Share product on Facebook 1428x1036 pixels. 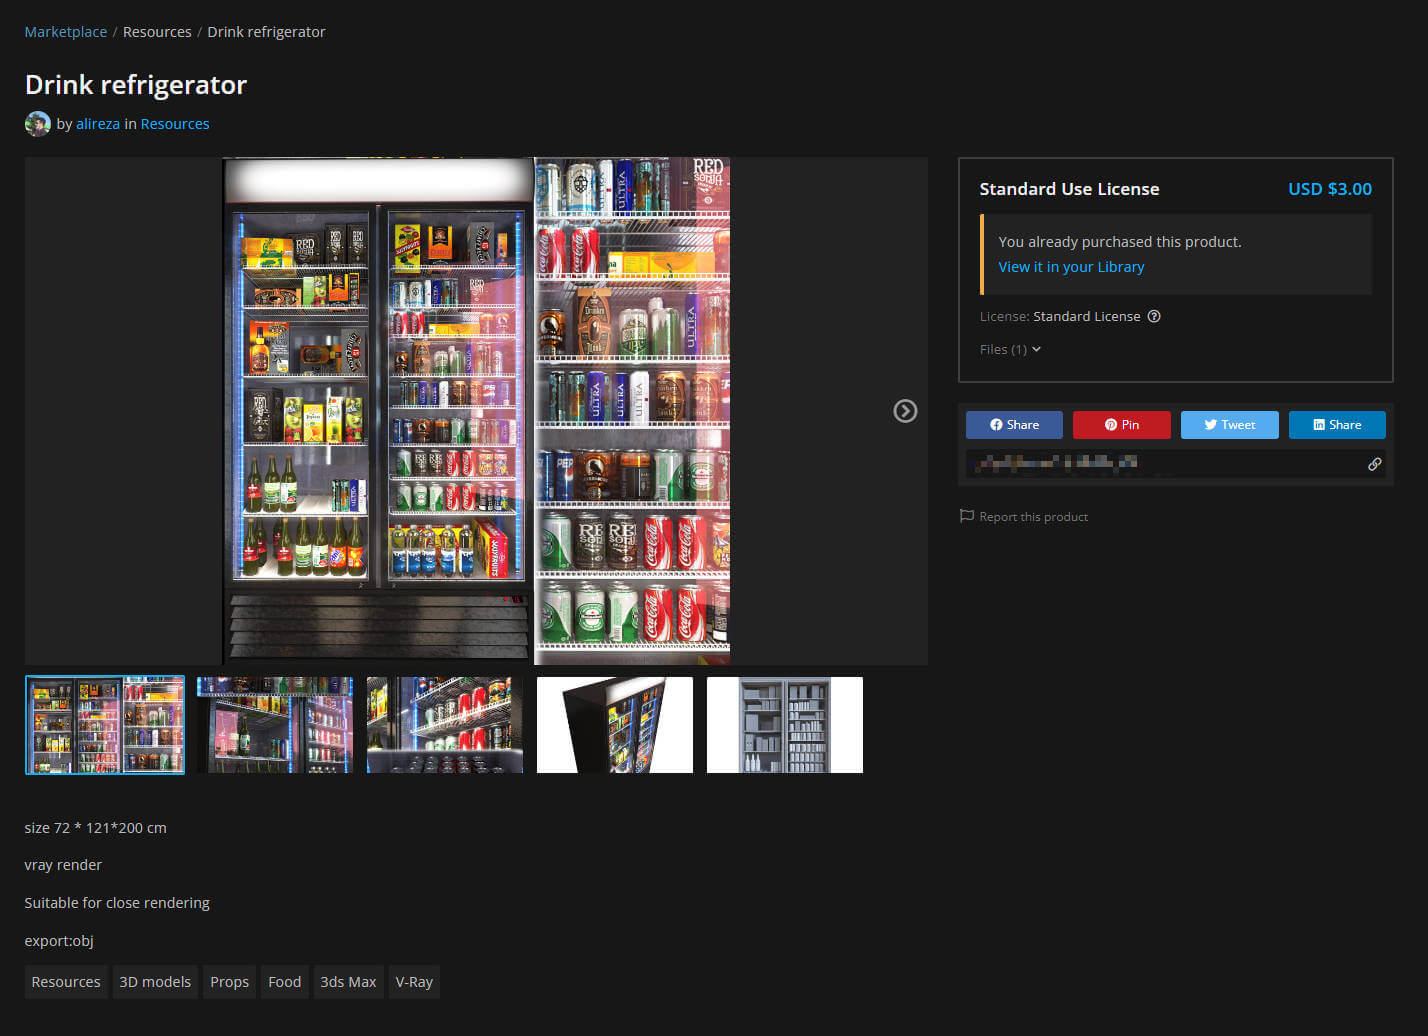coord(1014,425)
